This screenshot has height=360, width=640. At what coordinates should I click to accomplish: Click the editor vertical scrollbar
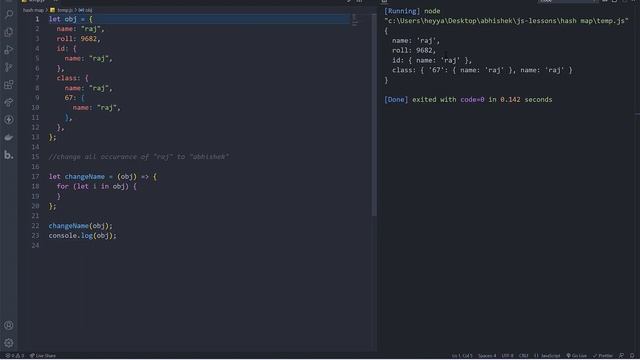(x=374, y=114)
